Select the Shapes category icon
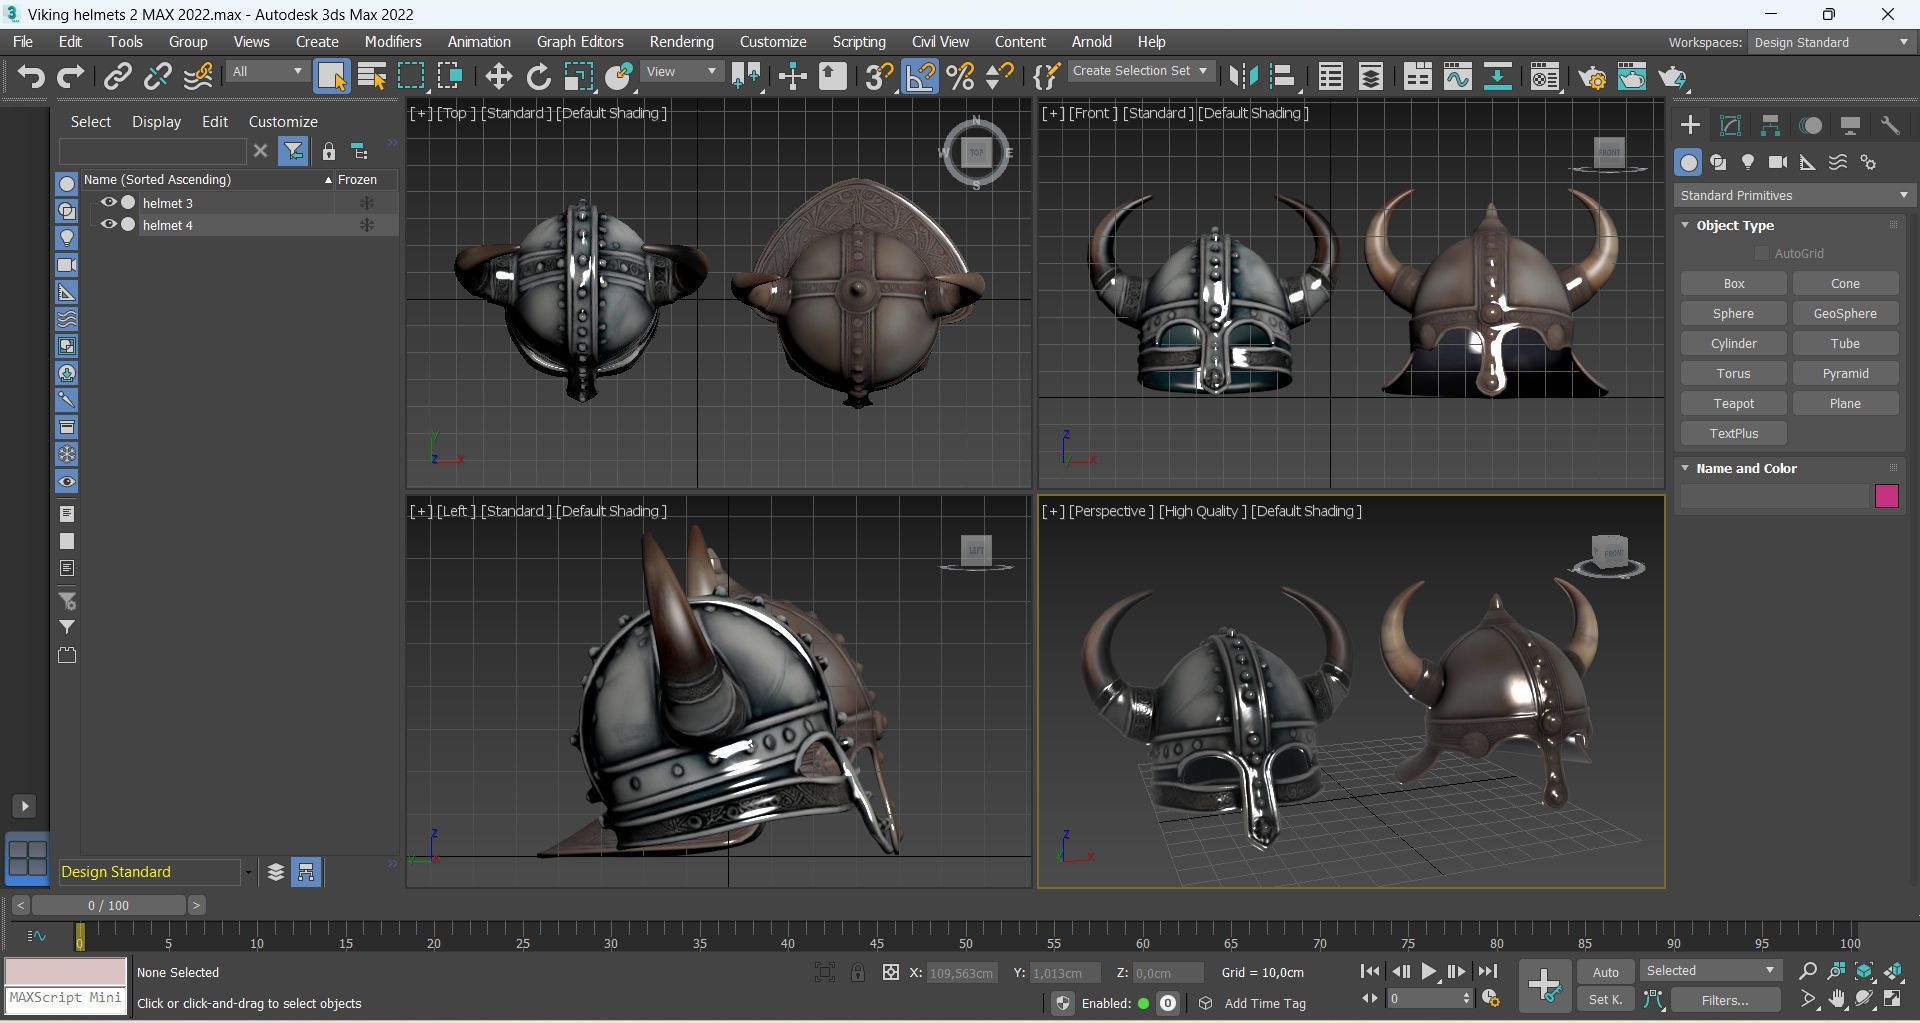This screenshot has height=1023, width=1920. click(x=1718, y=162)
